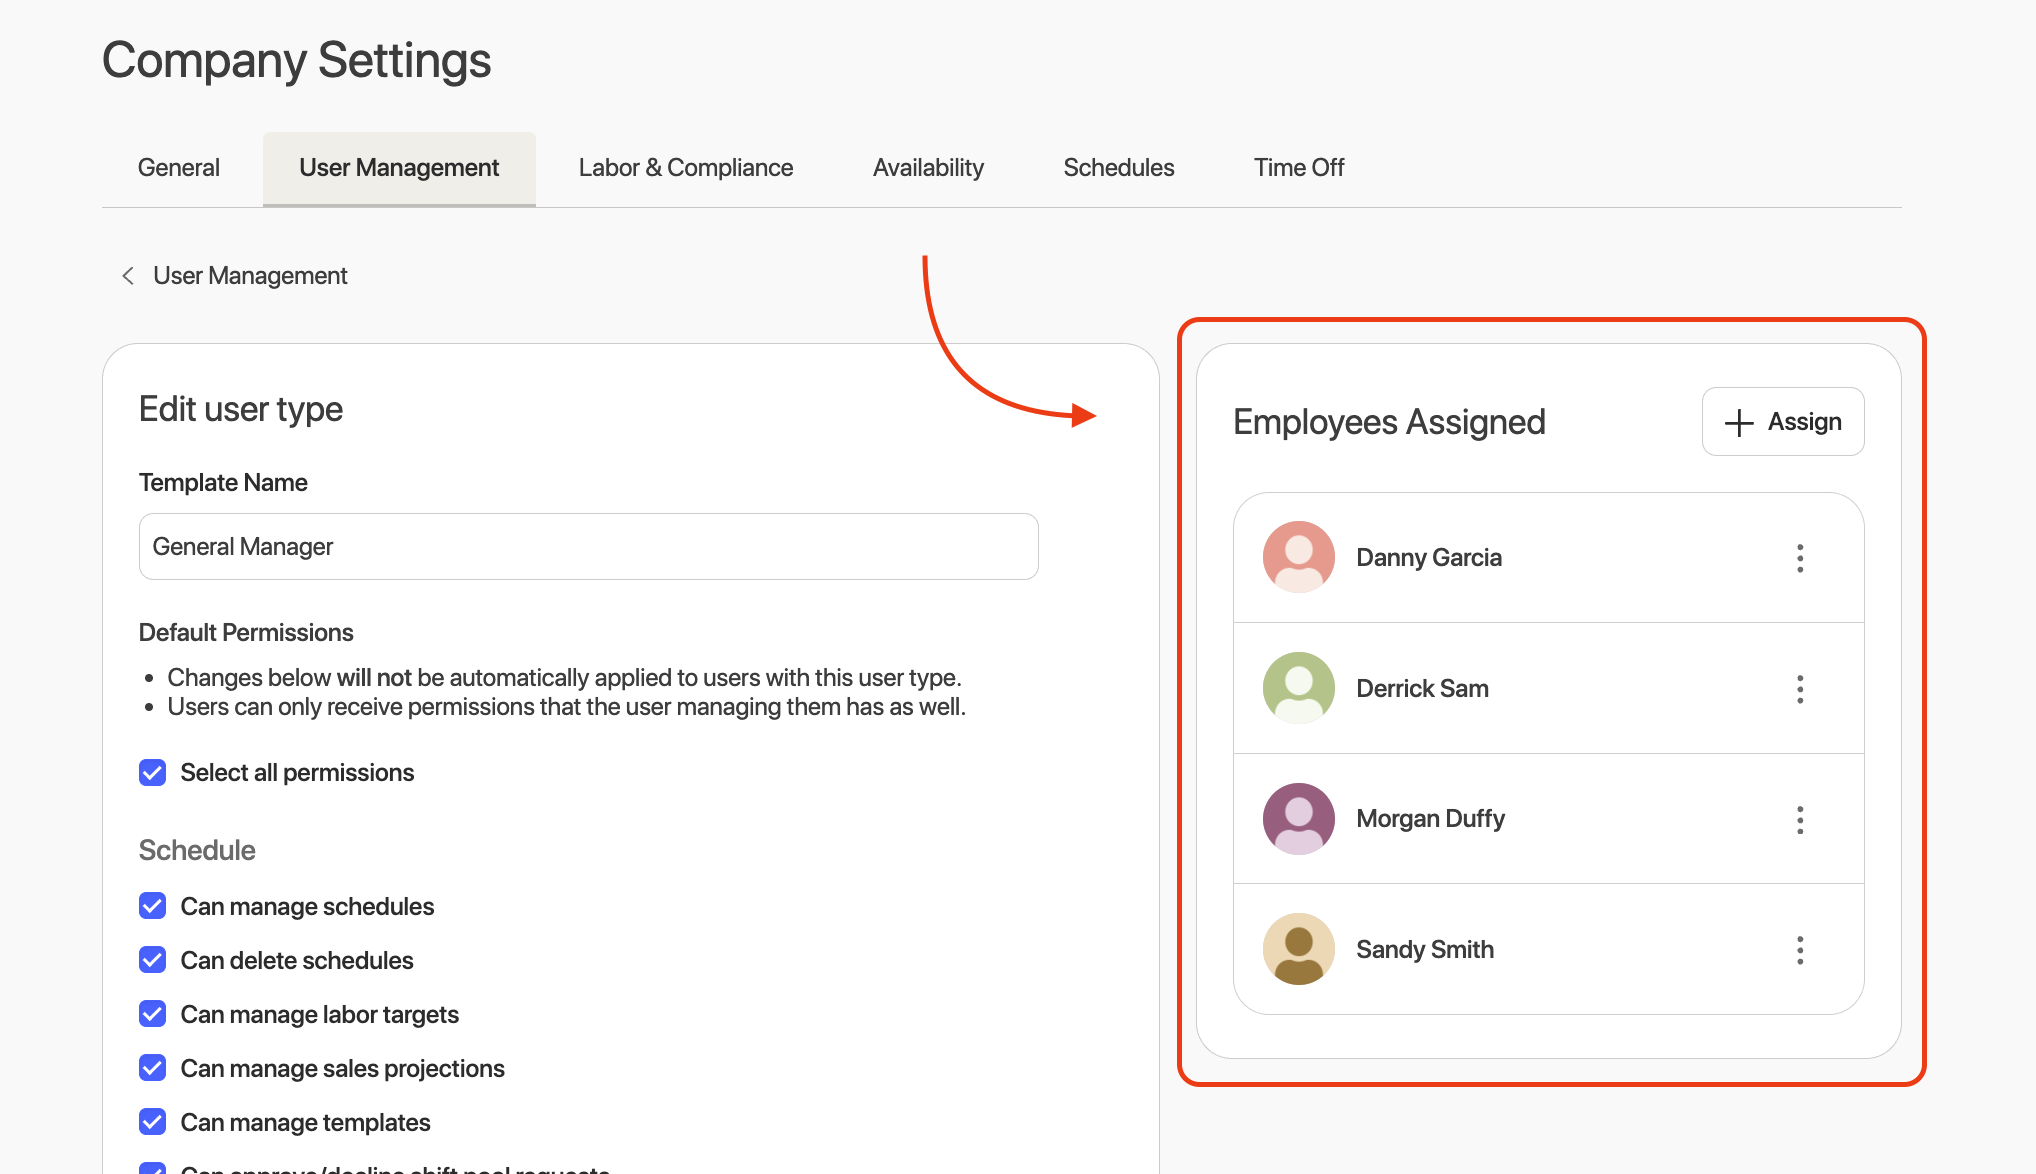The image size is (2036, 1174).
Task: Switch to the Labor & Compliance tab
Action: pos(685,168)
